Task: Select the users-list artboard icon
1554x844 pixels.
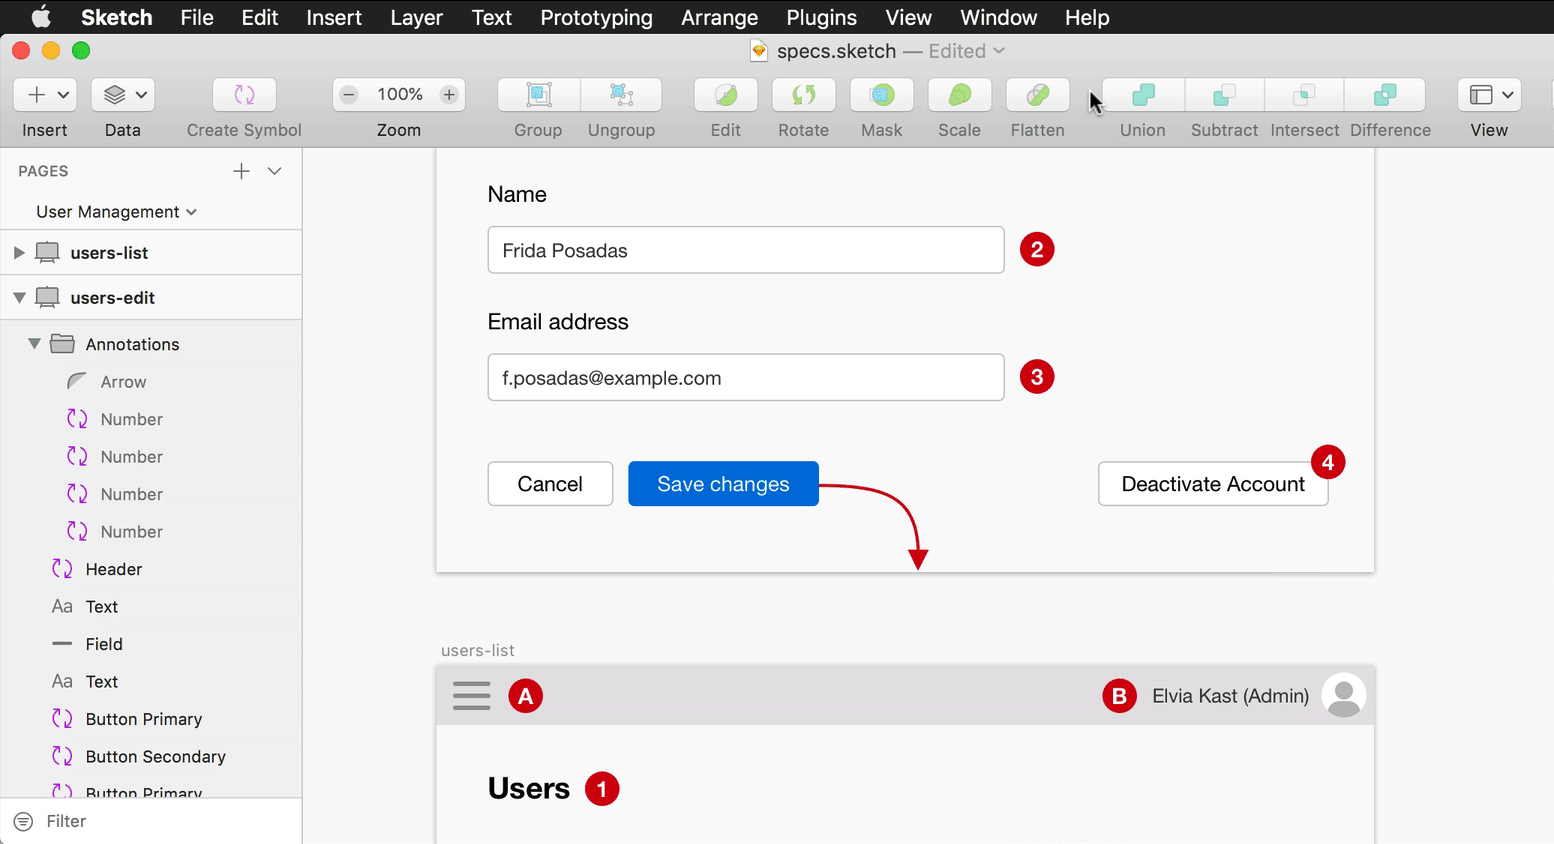Action: pyautogui.click(x=47, y=252)
